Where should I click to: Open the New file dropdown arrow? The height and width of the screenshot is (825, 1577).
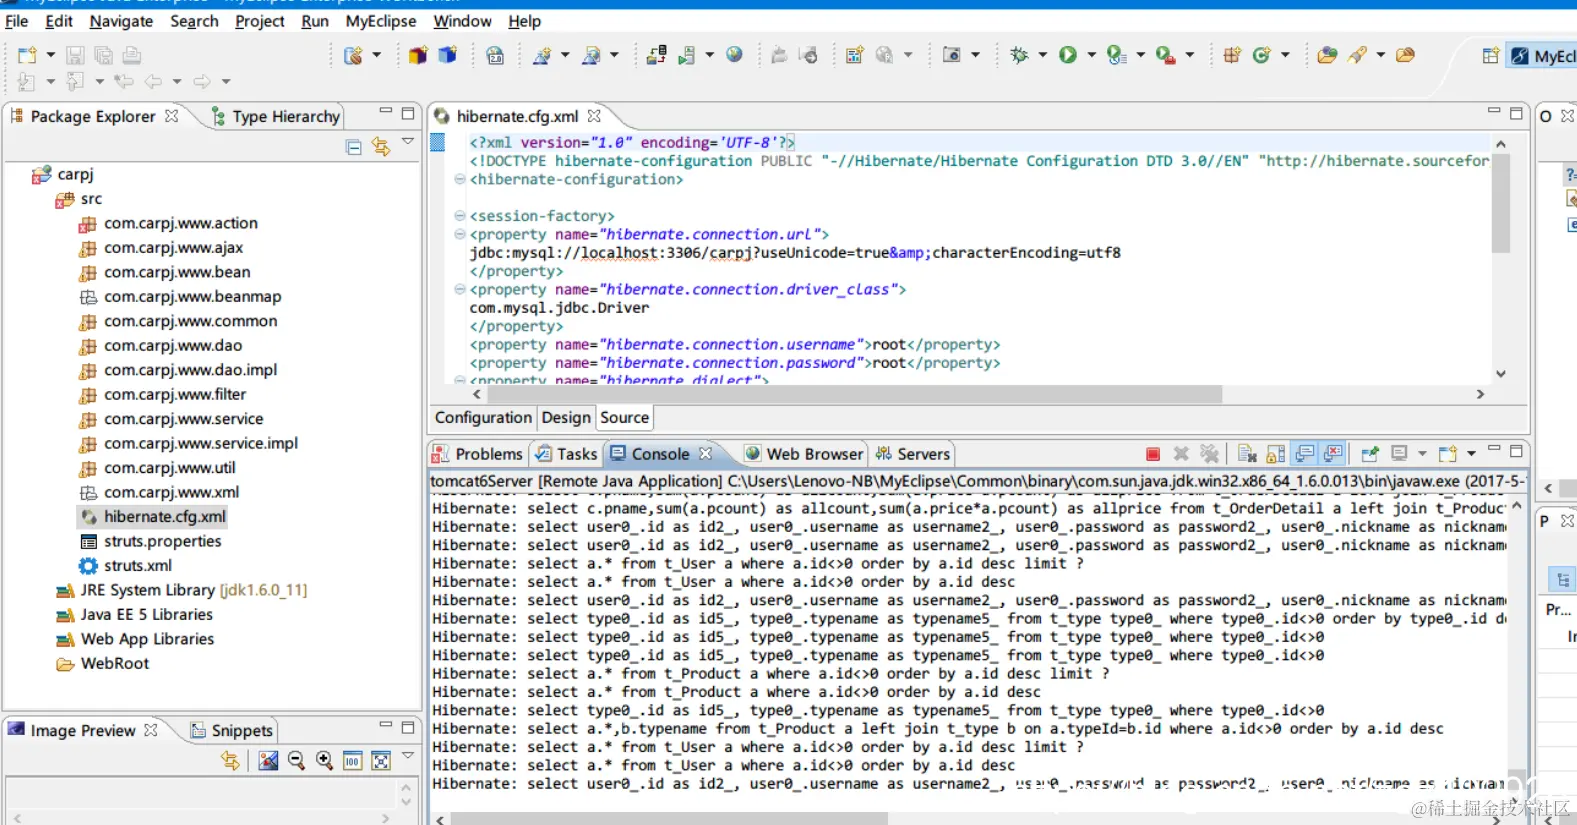tap(51, 55)
